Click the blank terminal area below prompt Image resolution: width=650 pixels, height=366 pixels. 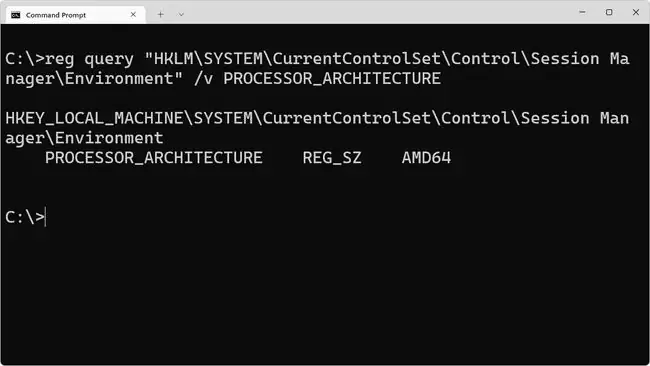click(325, 294)
